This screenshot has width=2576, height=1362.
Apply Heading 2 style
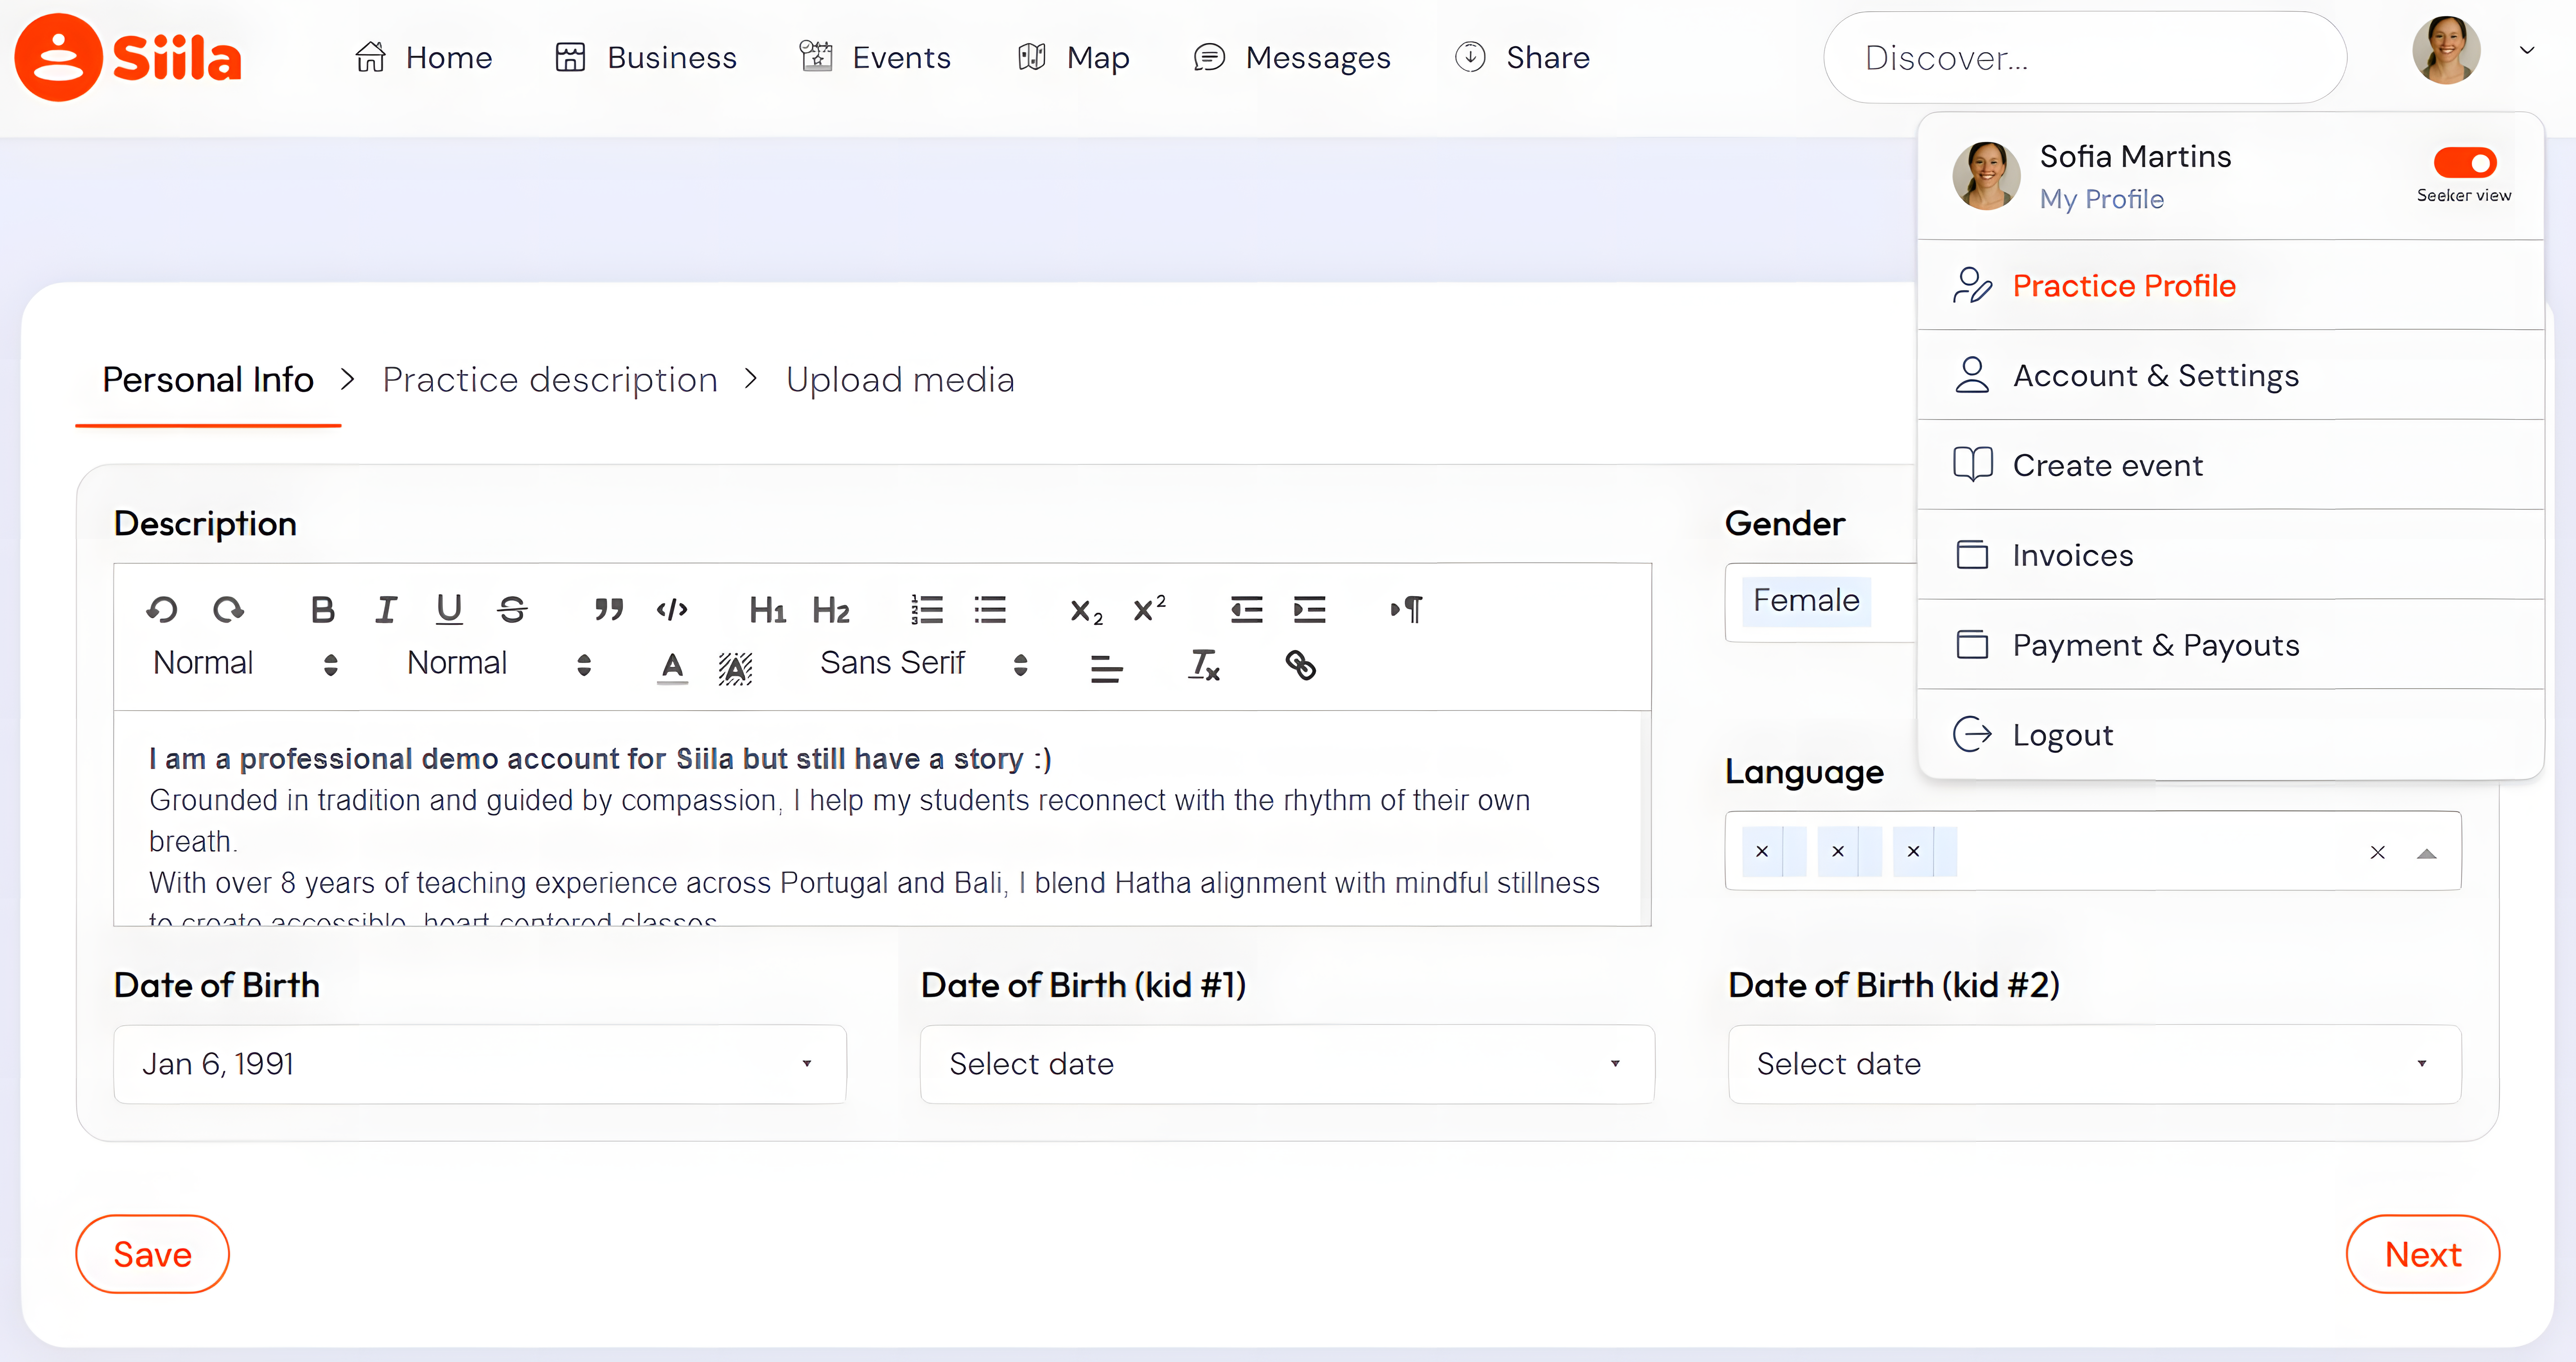[x=831, y=610]
